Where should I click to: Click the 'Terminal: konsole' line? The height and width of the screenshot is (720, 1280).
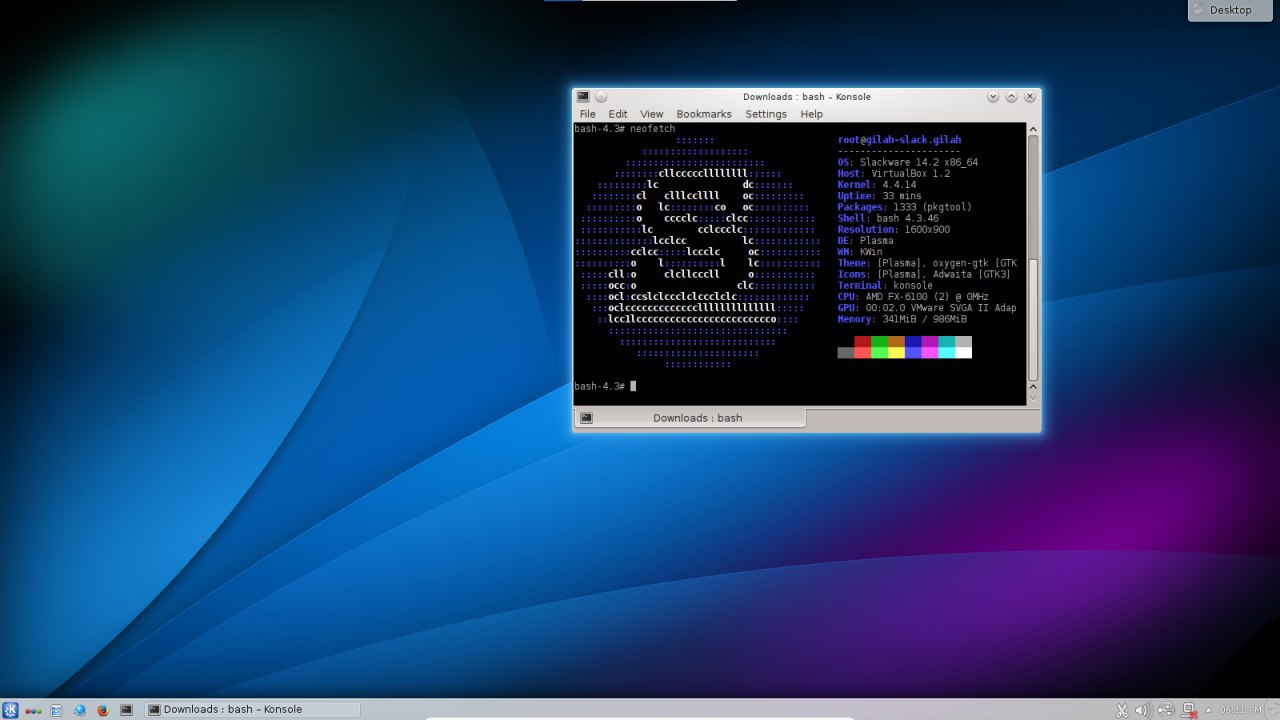tap(885, 286)
